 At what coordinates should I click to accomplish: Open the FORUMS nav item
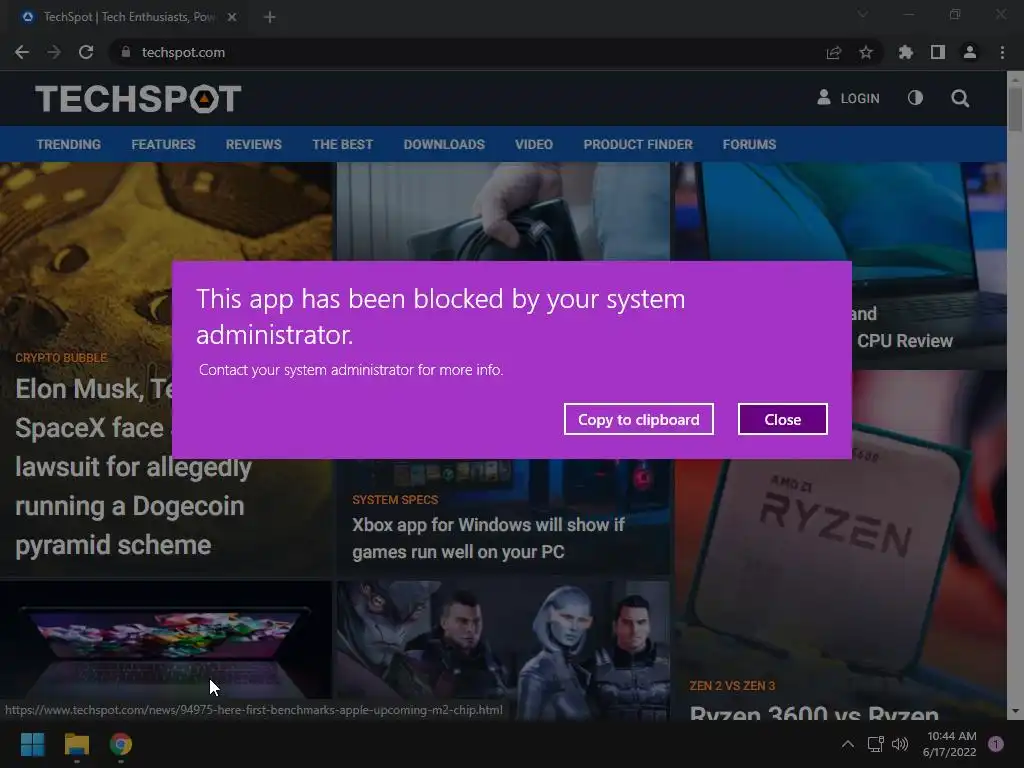coord(749,144)
